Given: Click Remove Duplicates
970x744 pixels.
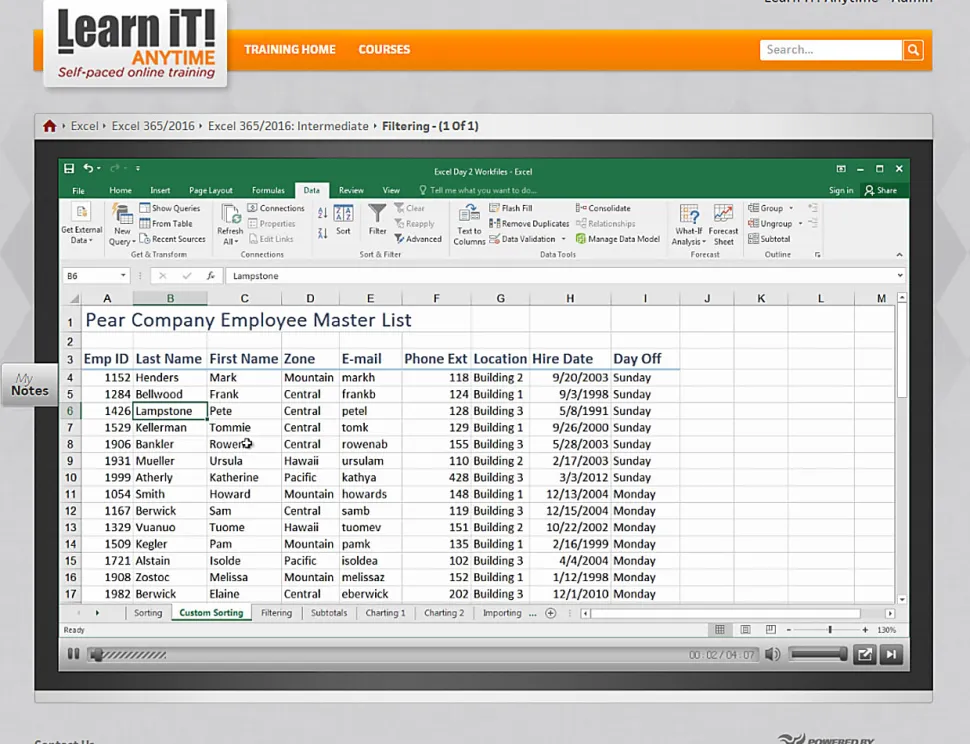Looking at the screenshot, I should [529, 224].
